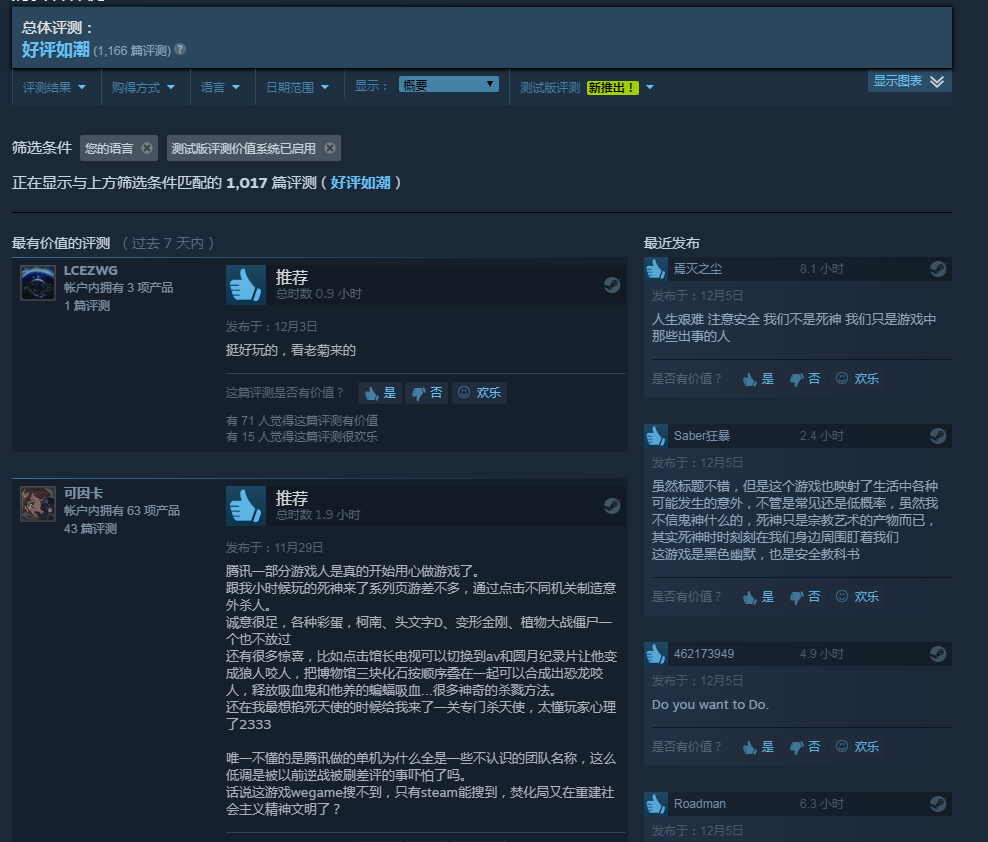The image size is (988, 842).
Task: Click thumbs-up 是 on Saber狂暴's review
Action: coord(758,597)
